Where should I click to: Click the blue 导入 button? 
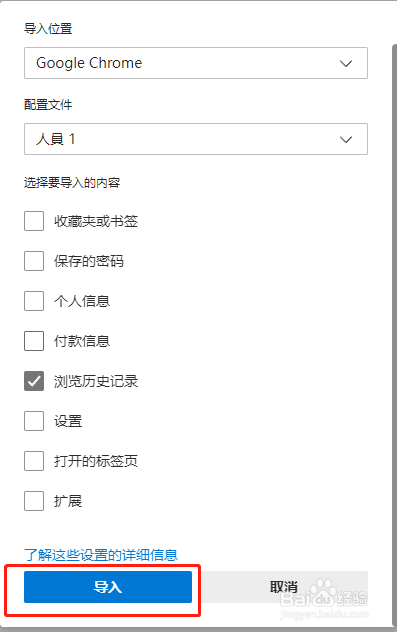point(108,587)
